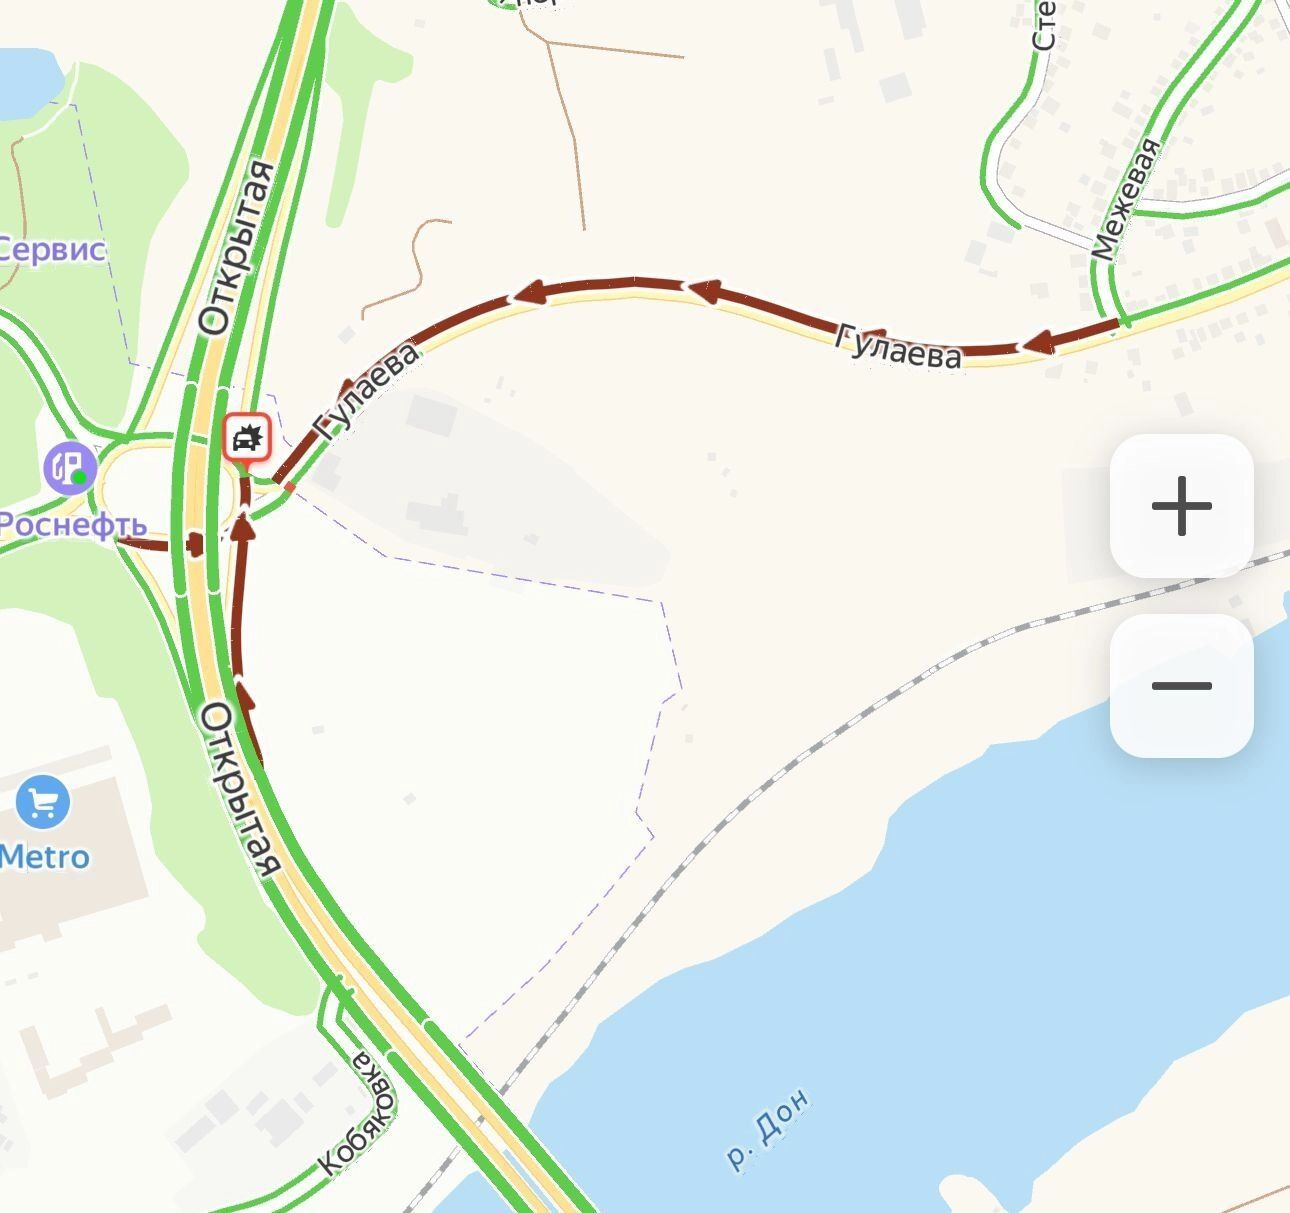The width and height of the screenshot is (1290, 1213).
Task: Open the traffic accident icon
Action: click(x=247, y=437)
